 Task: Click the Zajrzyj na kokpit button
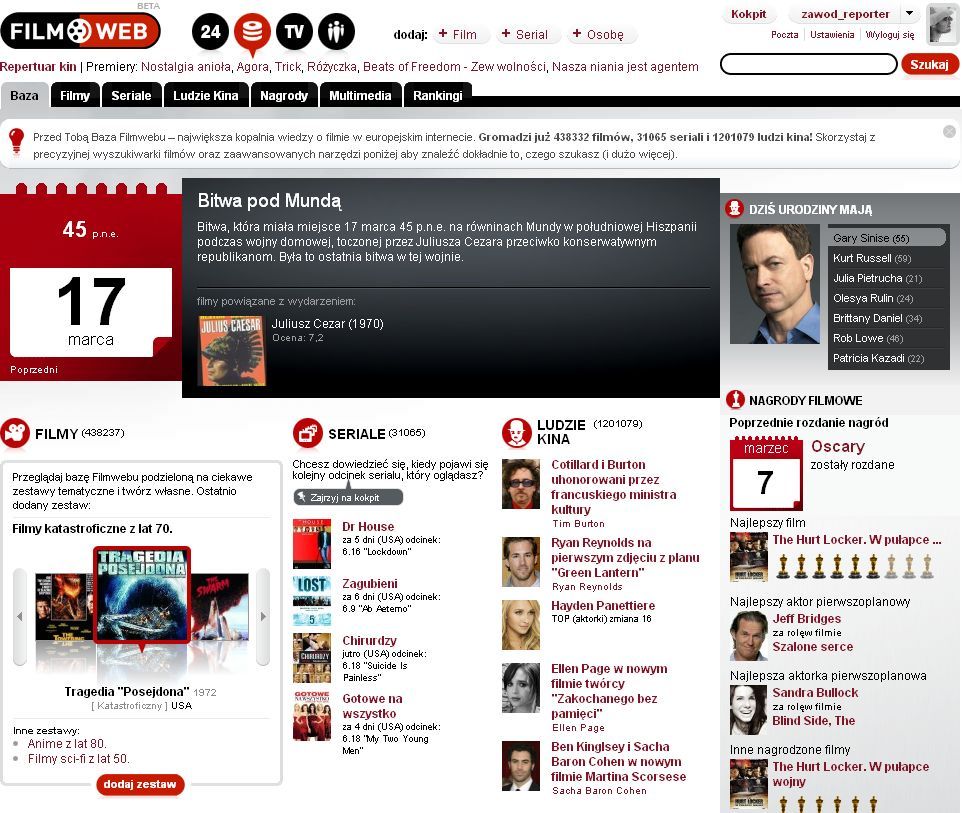click(x=348, y=497)
